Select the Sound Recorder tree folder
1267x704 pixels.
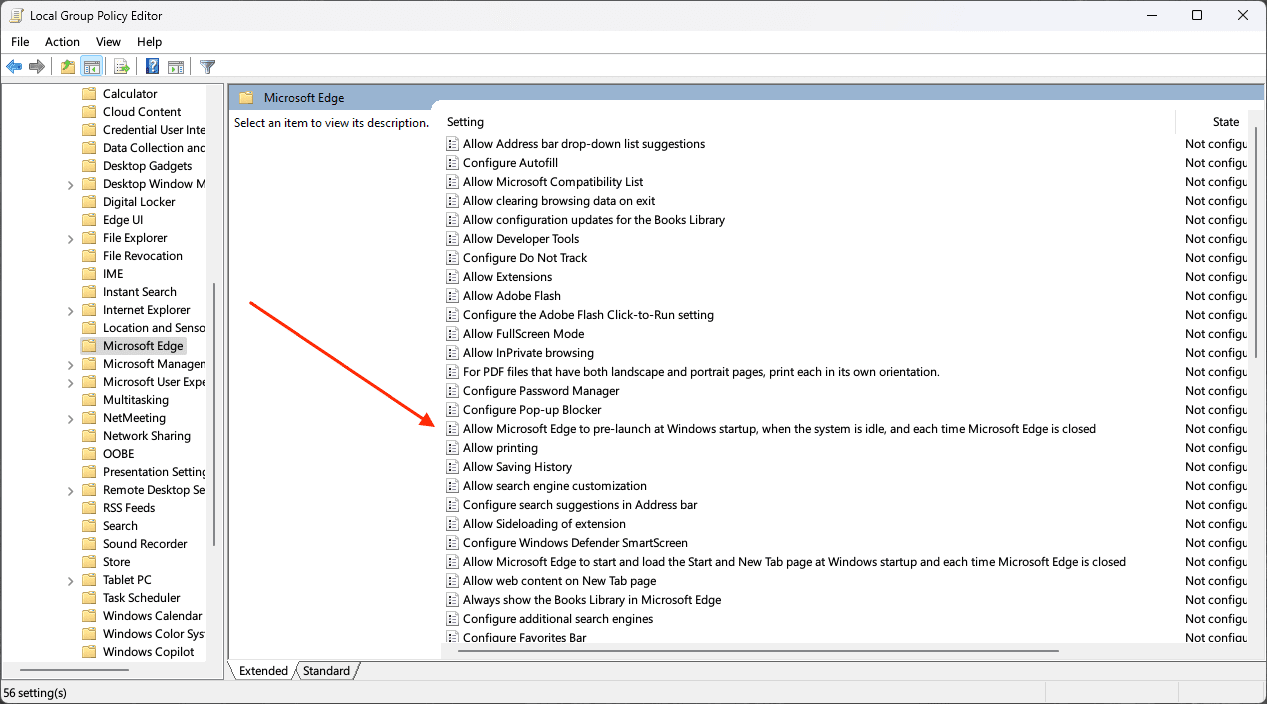pyautogui.click(x=145, y=544)
